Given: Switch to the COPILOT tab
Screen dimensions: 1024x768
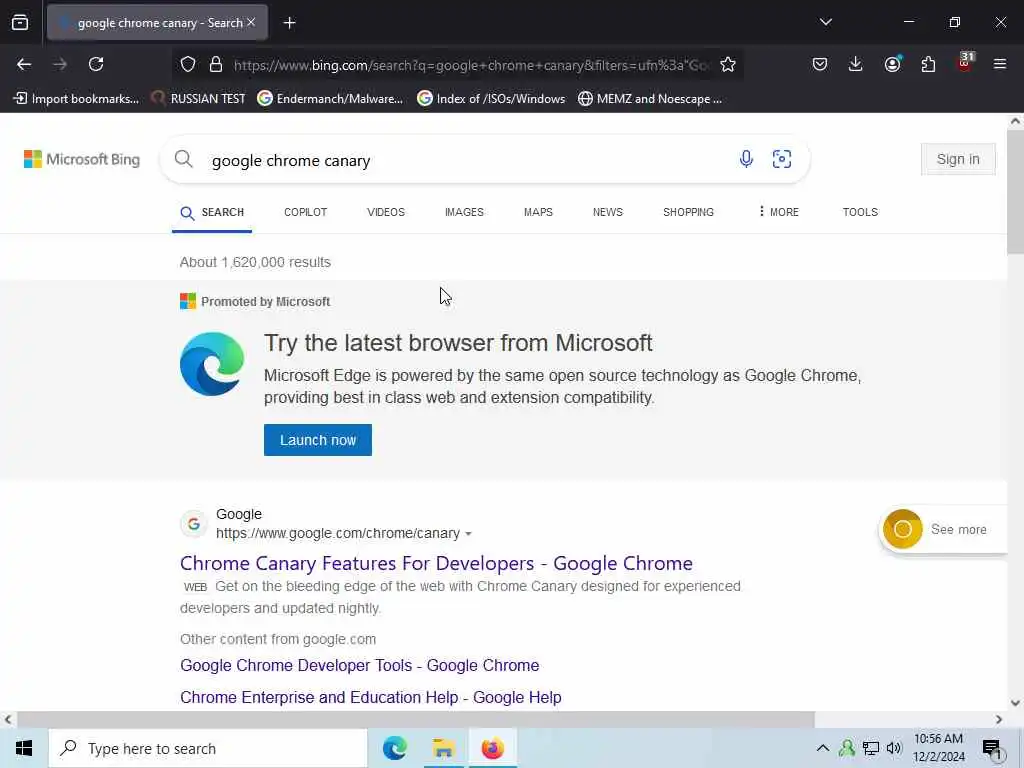Looking at the screenshot, I should 306,212.
